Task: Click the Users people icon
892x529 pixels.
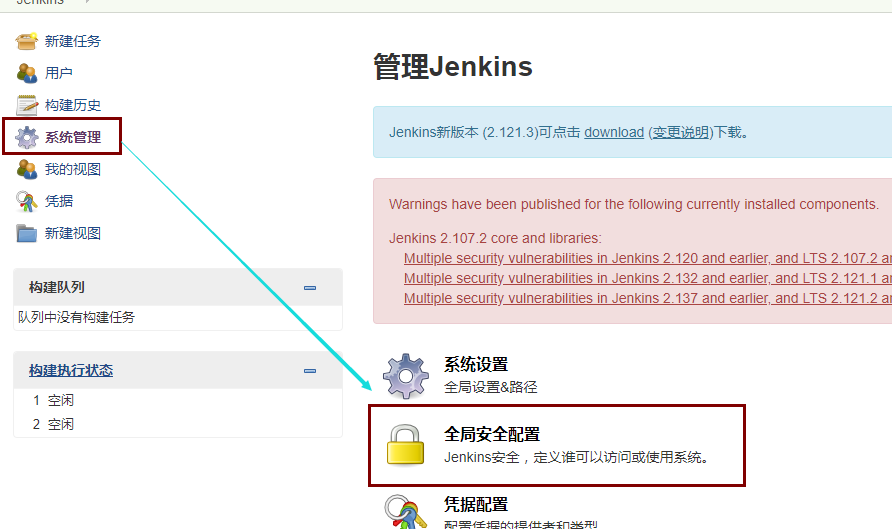Action: coord(27,73)
